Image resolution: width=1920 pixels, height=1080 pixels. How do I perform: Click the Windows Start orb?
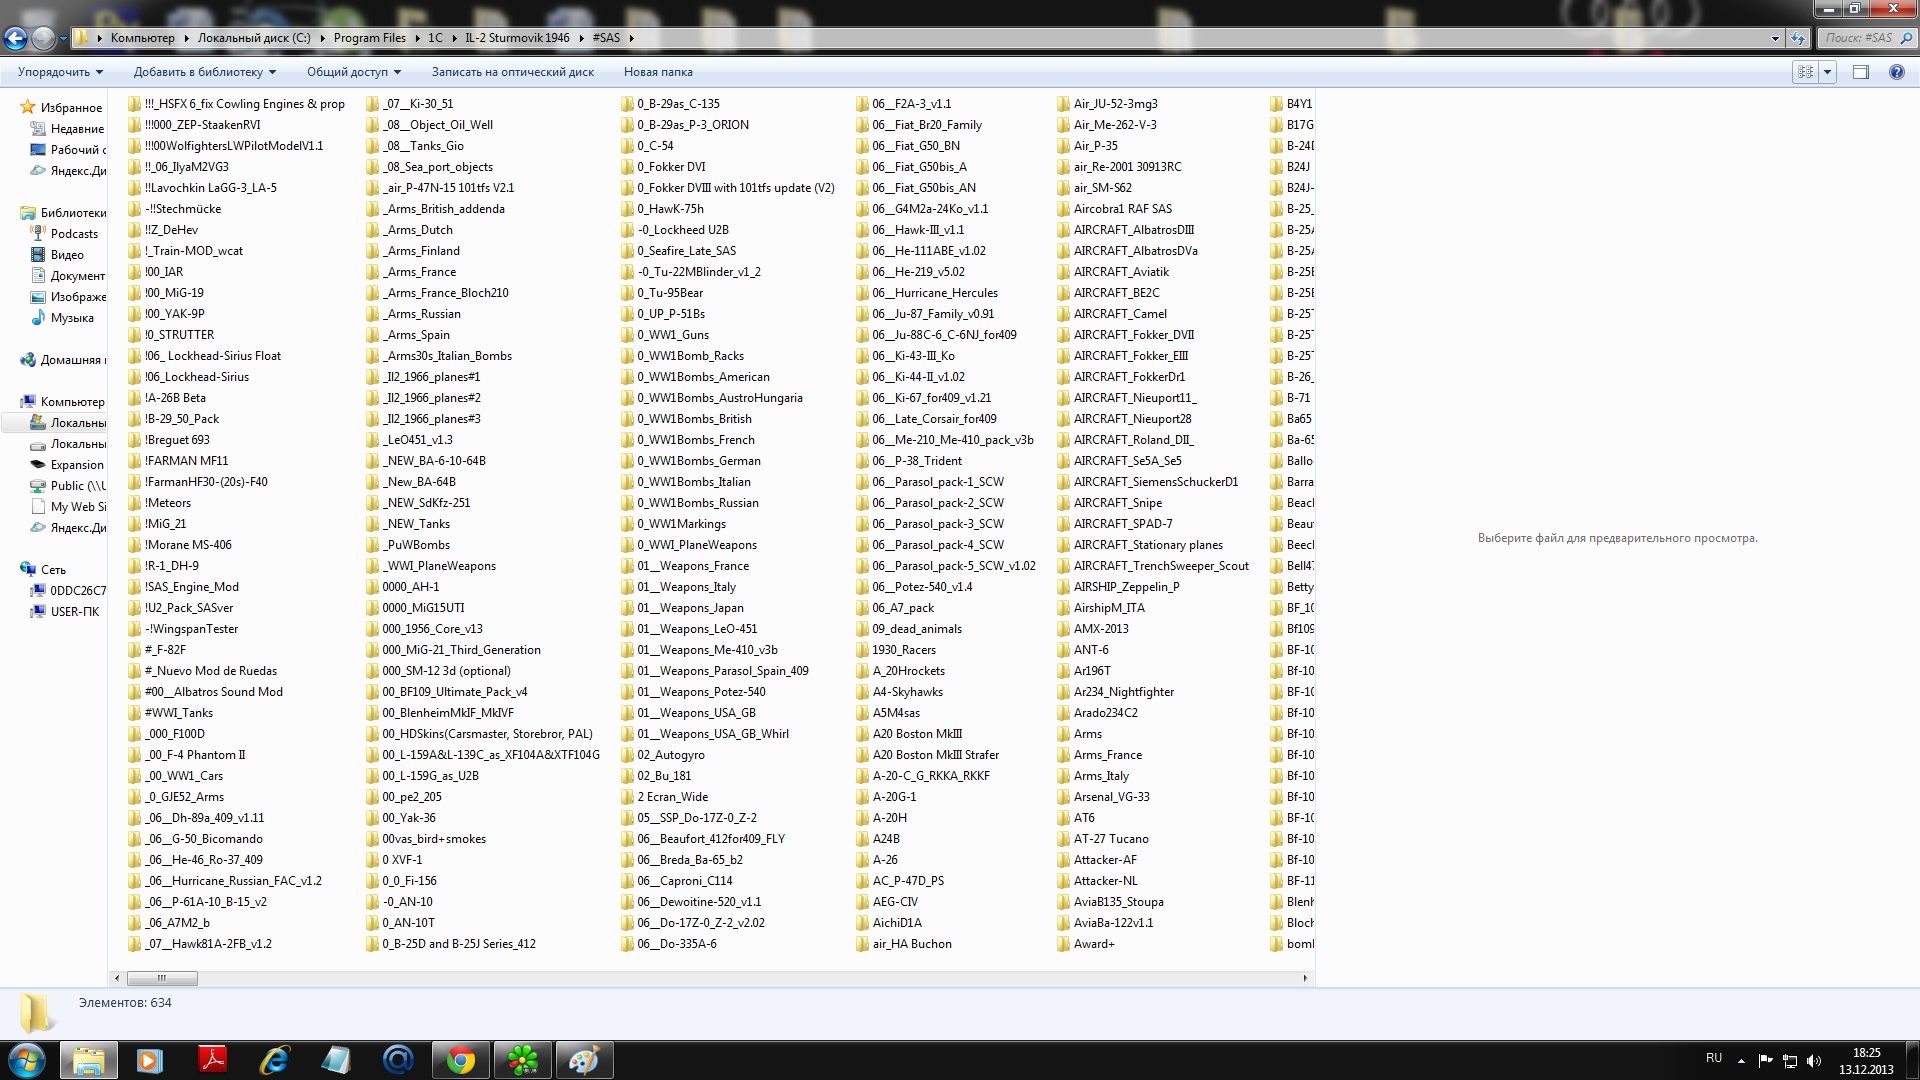pyautogui.click(x=26, y=1060)
